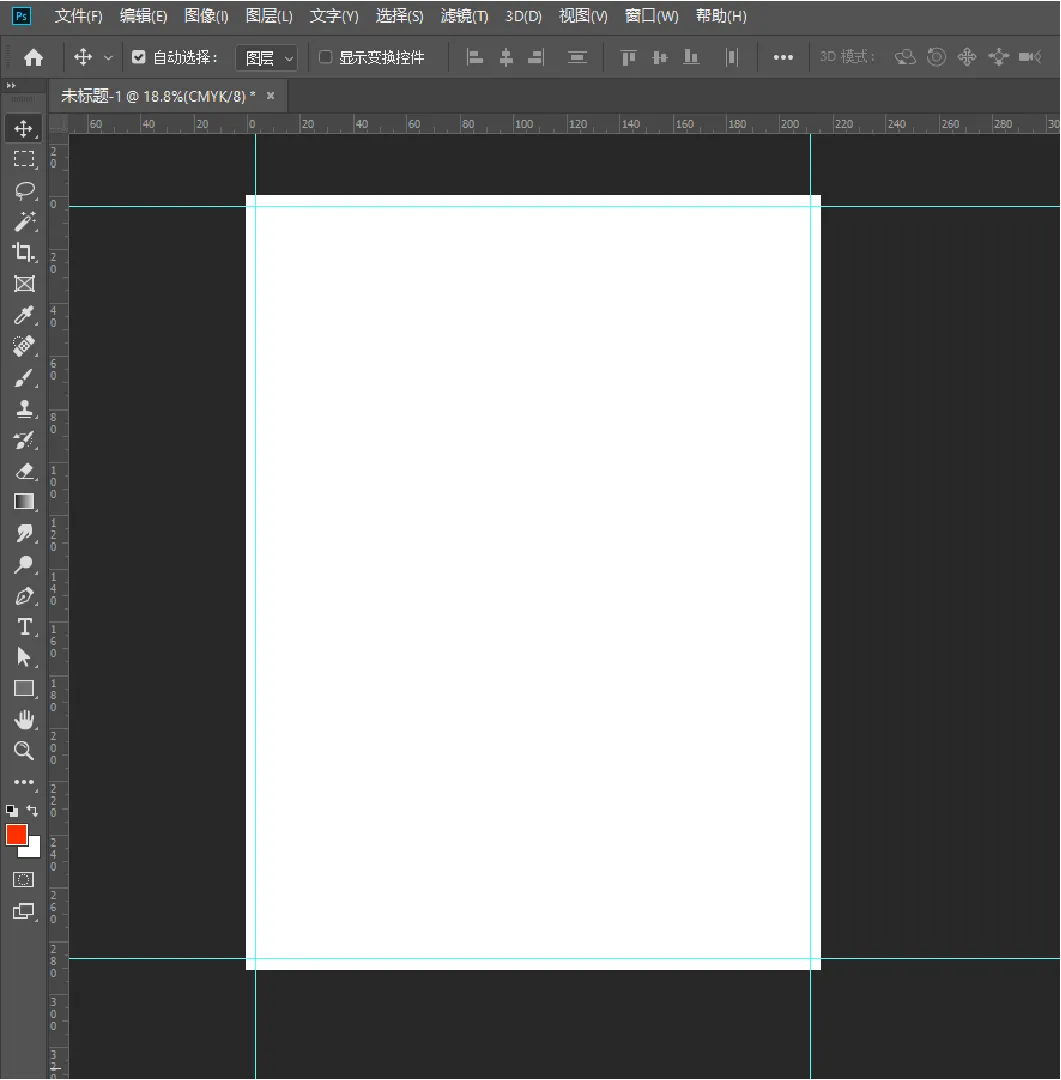1061x1080 pixels.
Task: Close the 未标题-1 document tab
Action: point(271,96)
